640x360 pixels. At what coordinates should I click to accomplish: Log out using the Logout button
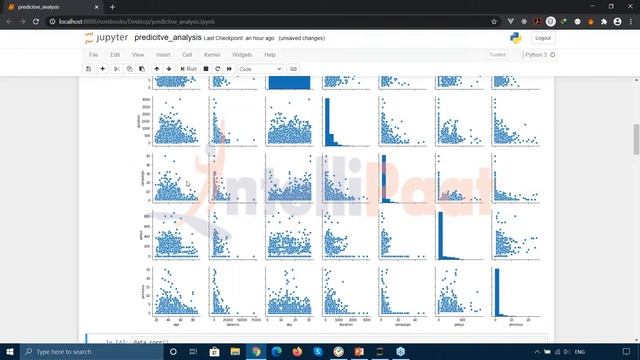coord(543,38)
